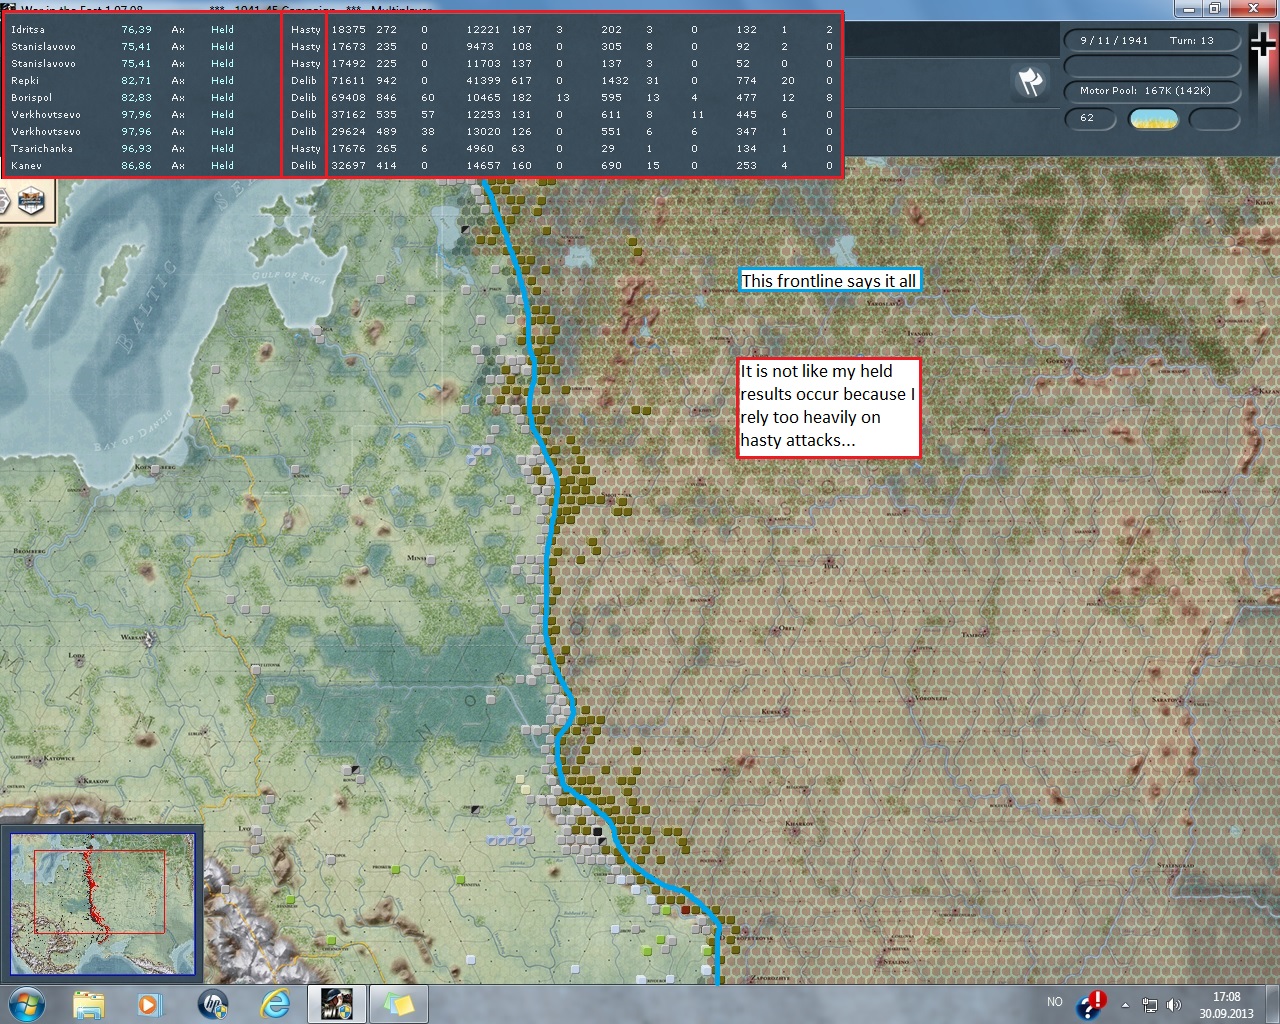The image size is (1280, 1024).
Task: Show hidden system tray icons
Action: 1126,1005
